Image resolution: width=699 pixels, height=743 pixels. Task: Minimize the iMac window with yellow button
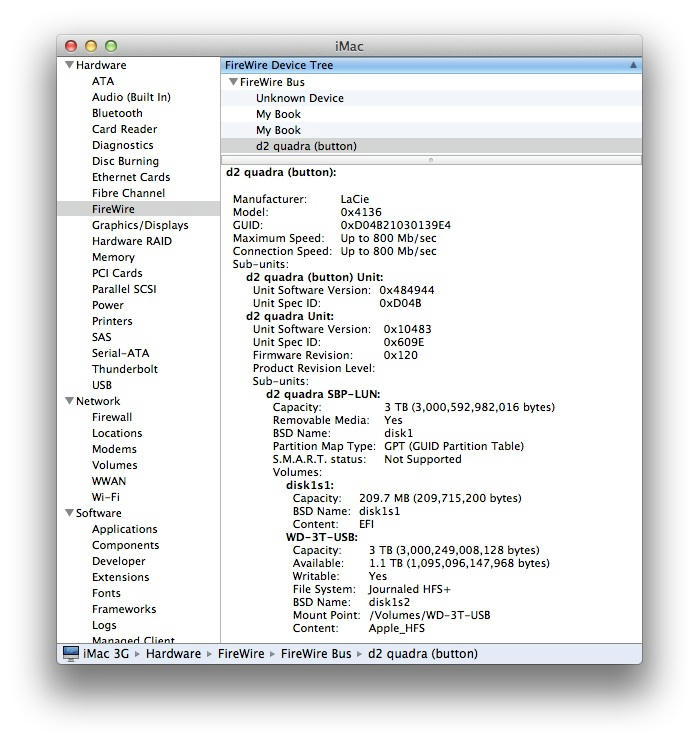[91, 46]
